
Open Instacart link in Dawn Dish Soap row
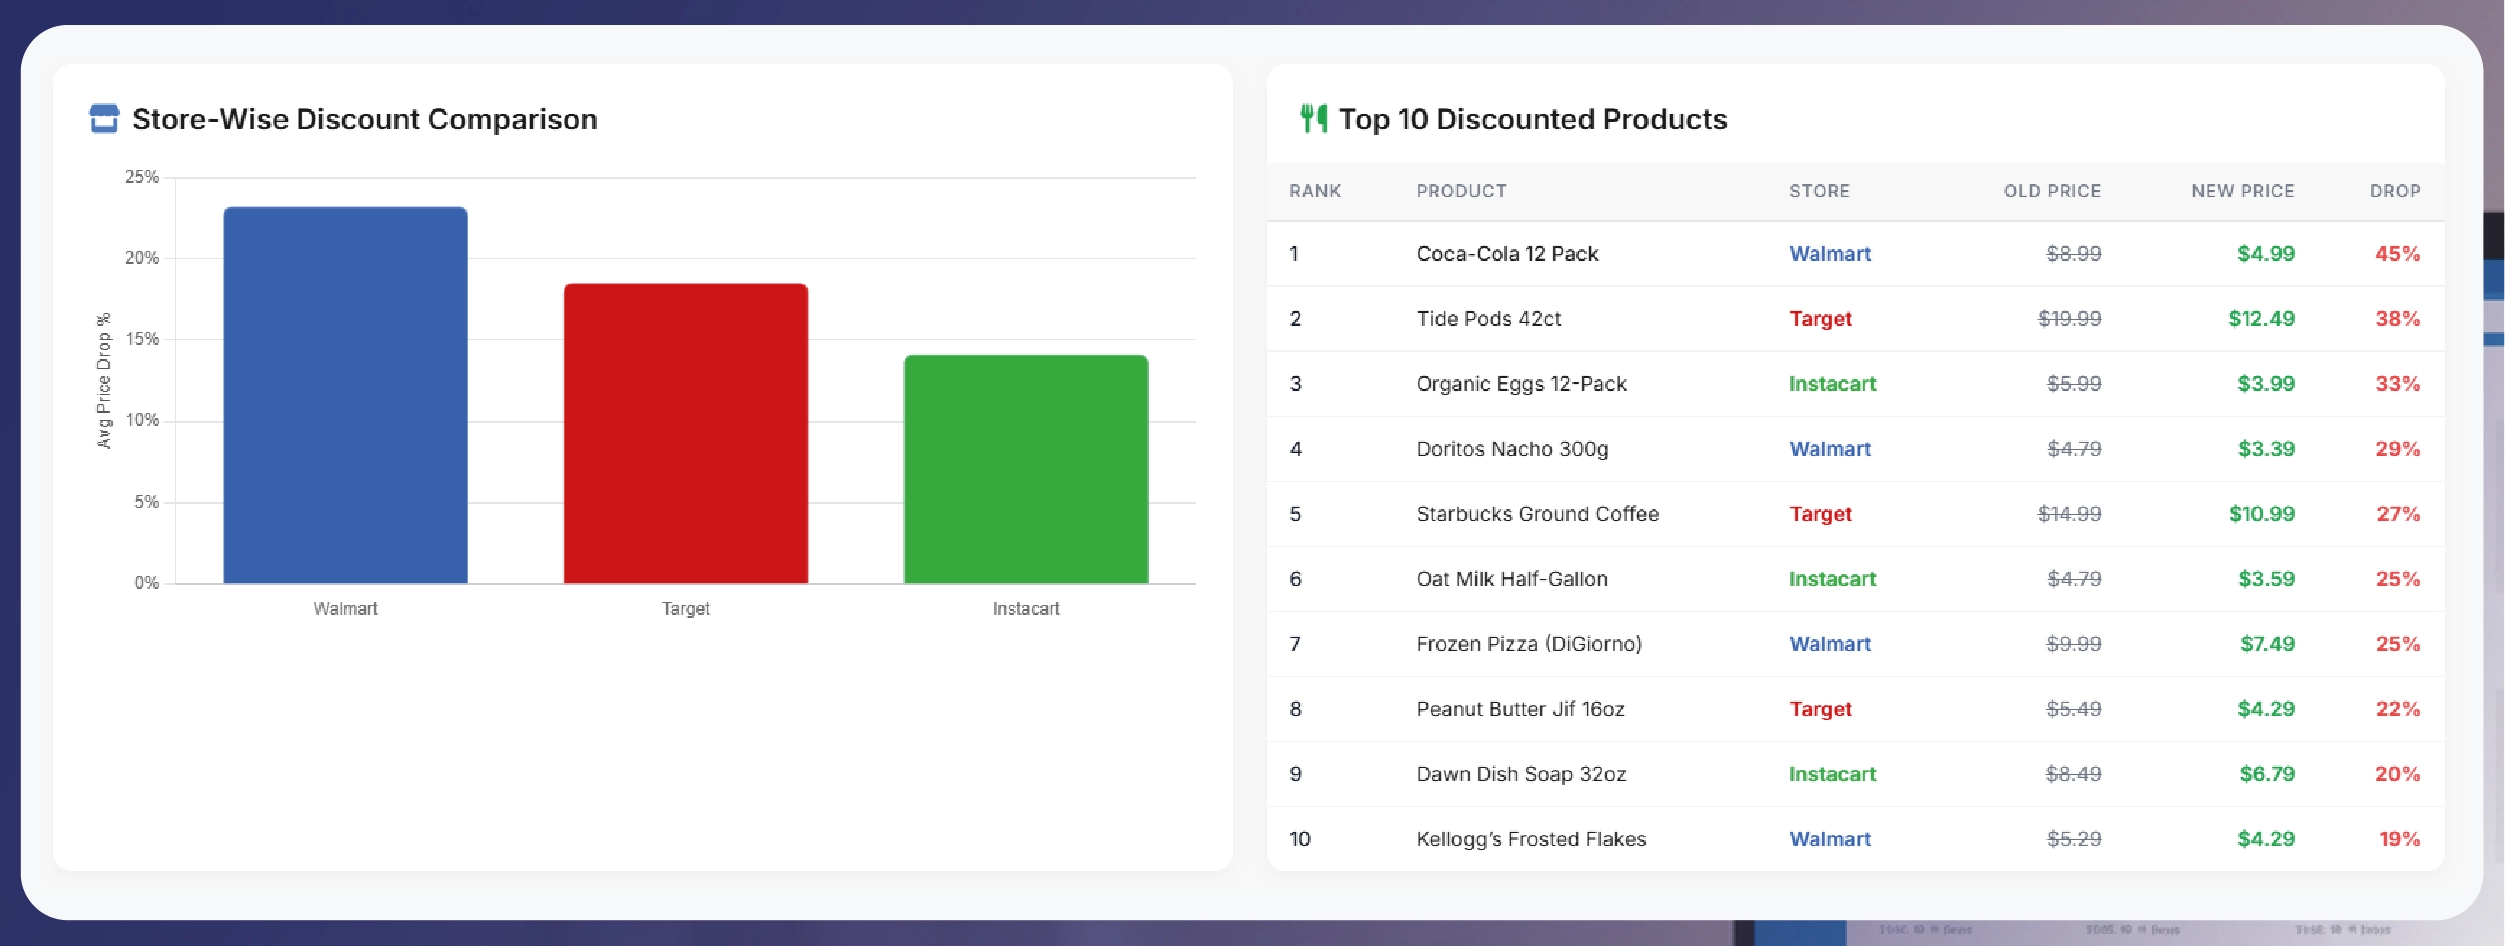point(1832,774)
